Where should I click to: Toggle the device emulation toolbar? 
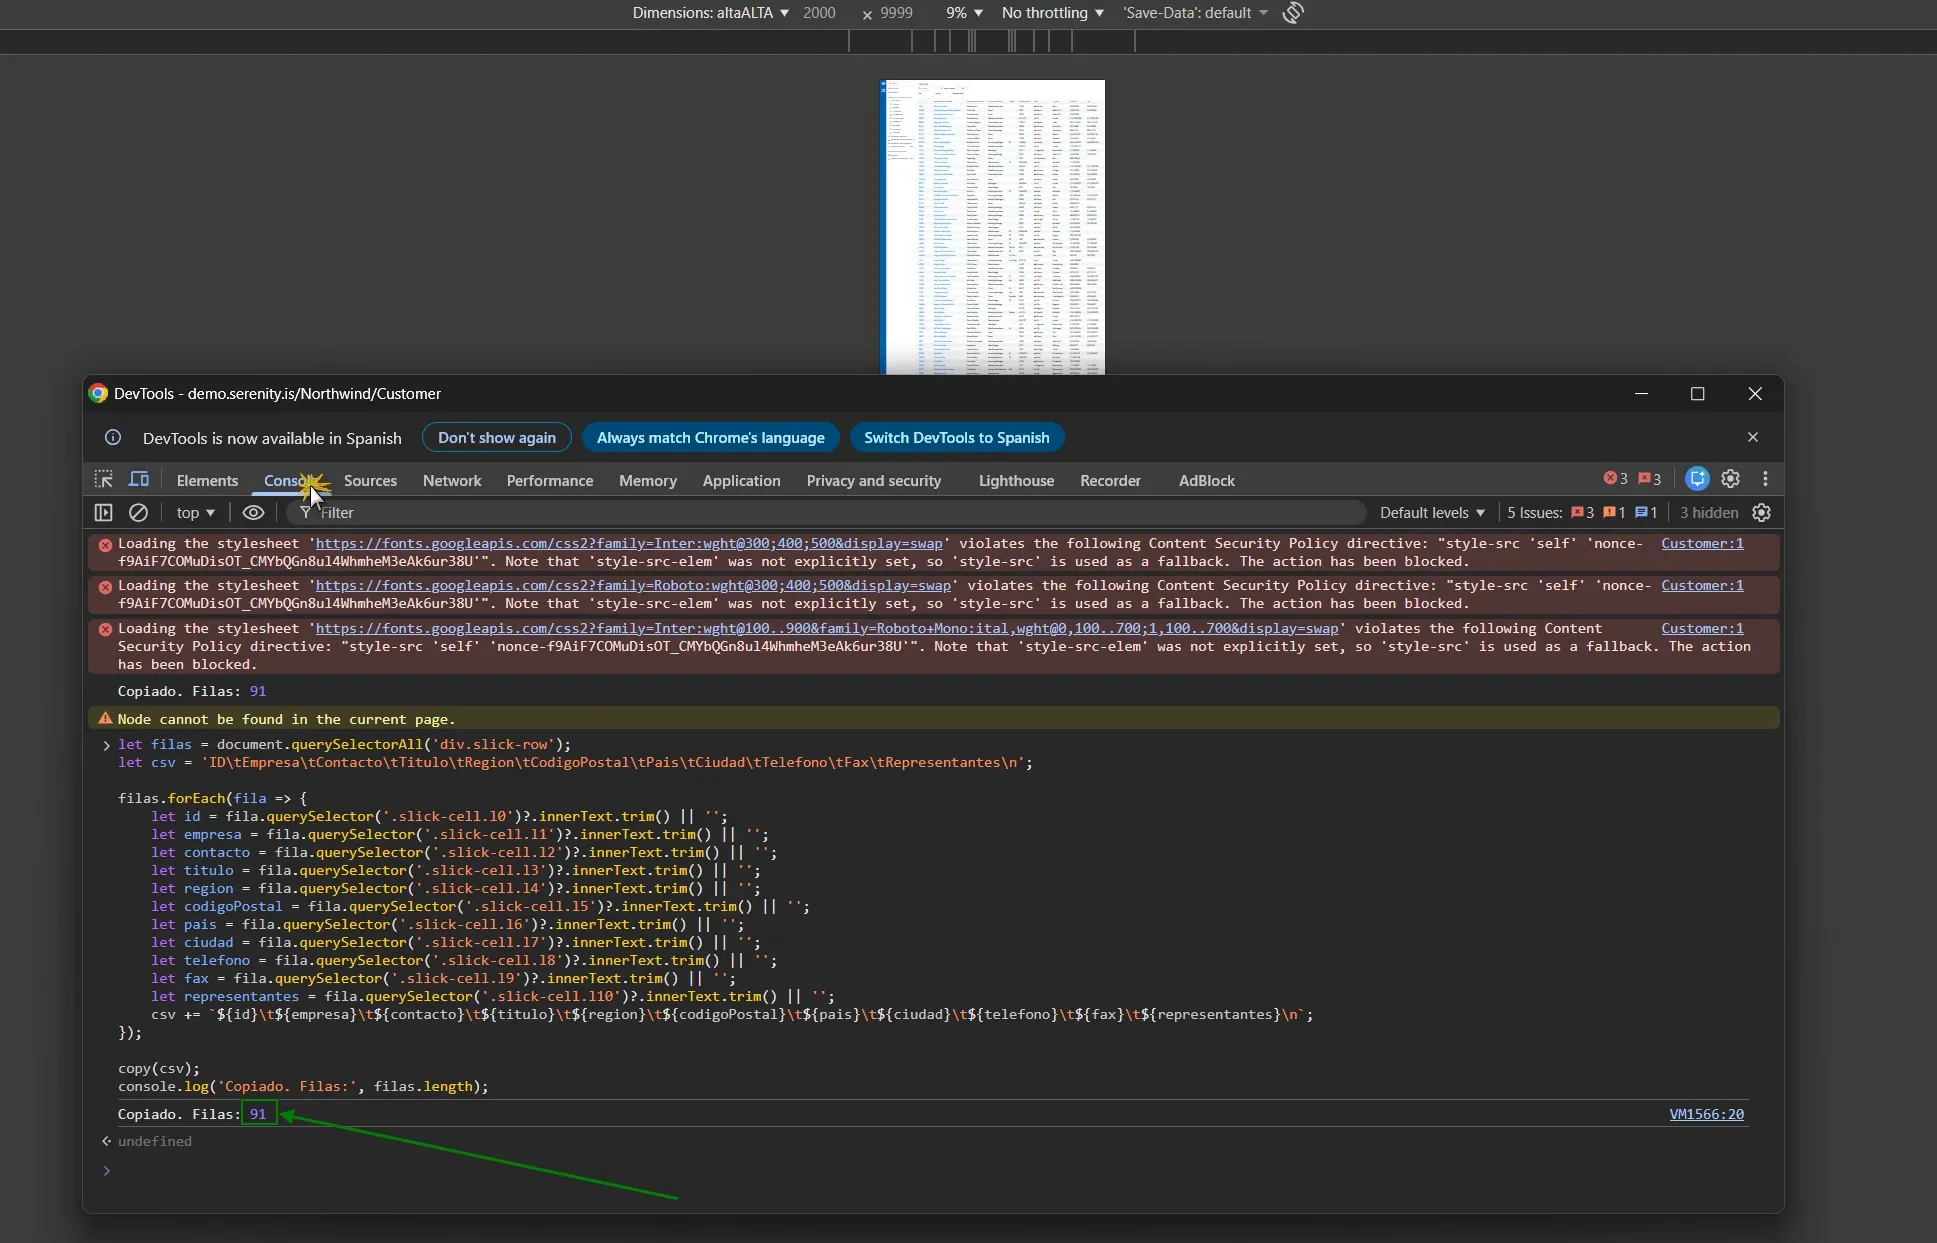[x=140, y=480]
